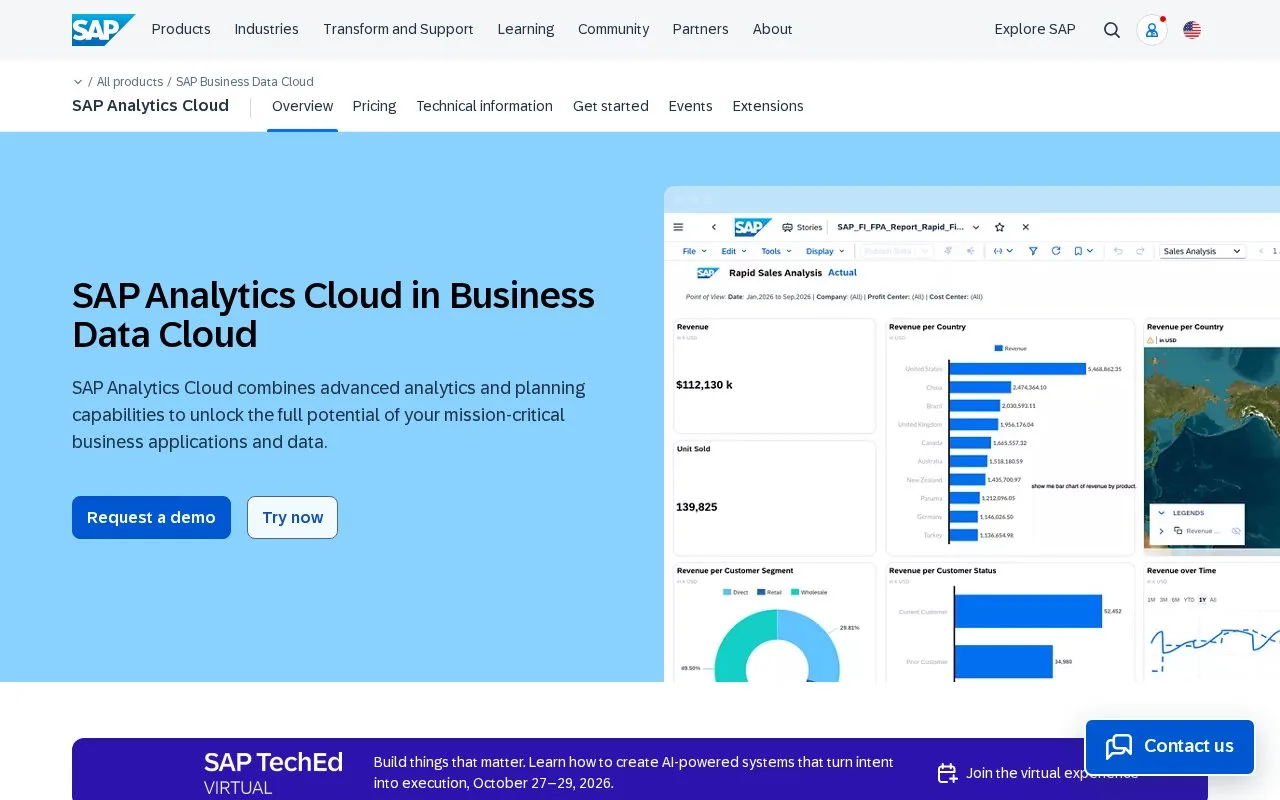This screenshot has height=800, width=1280.
Task: Go to the Extensions tab
Action: pyautogui.click(x=768, y=106)
